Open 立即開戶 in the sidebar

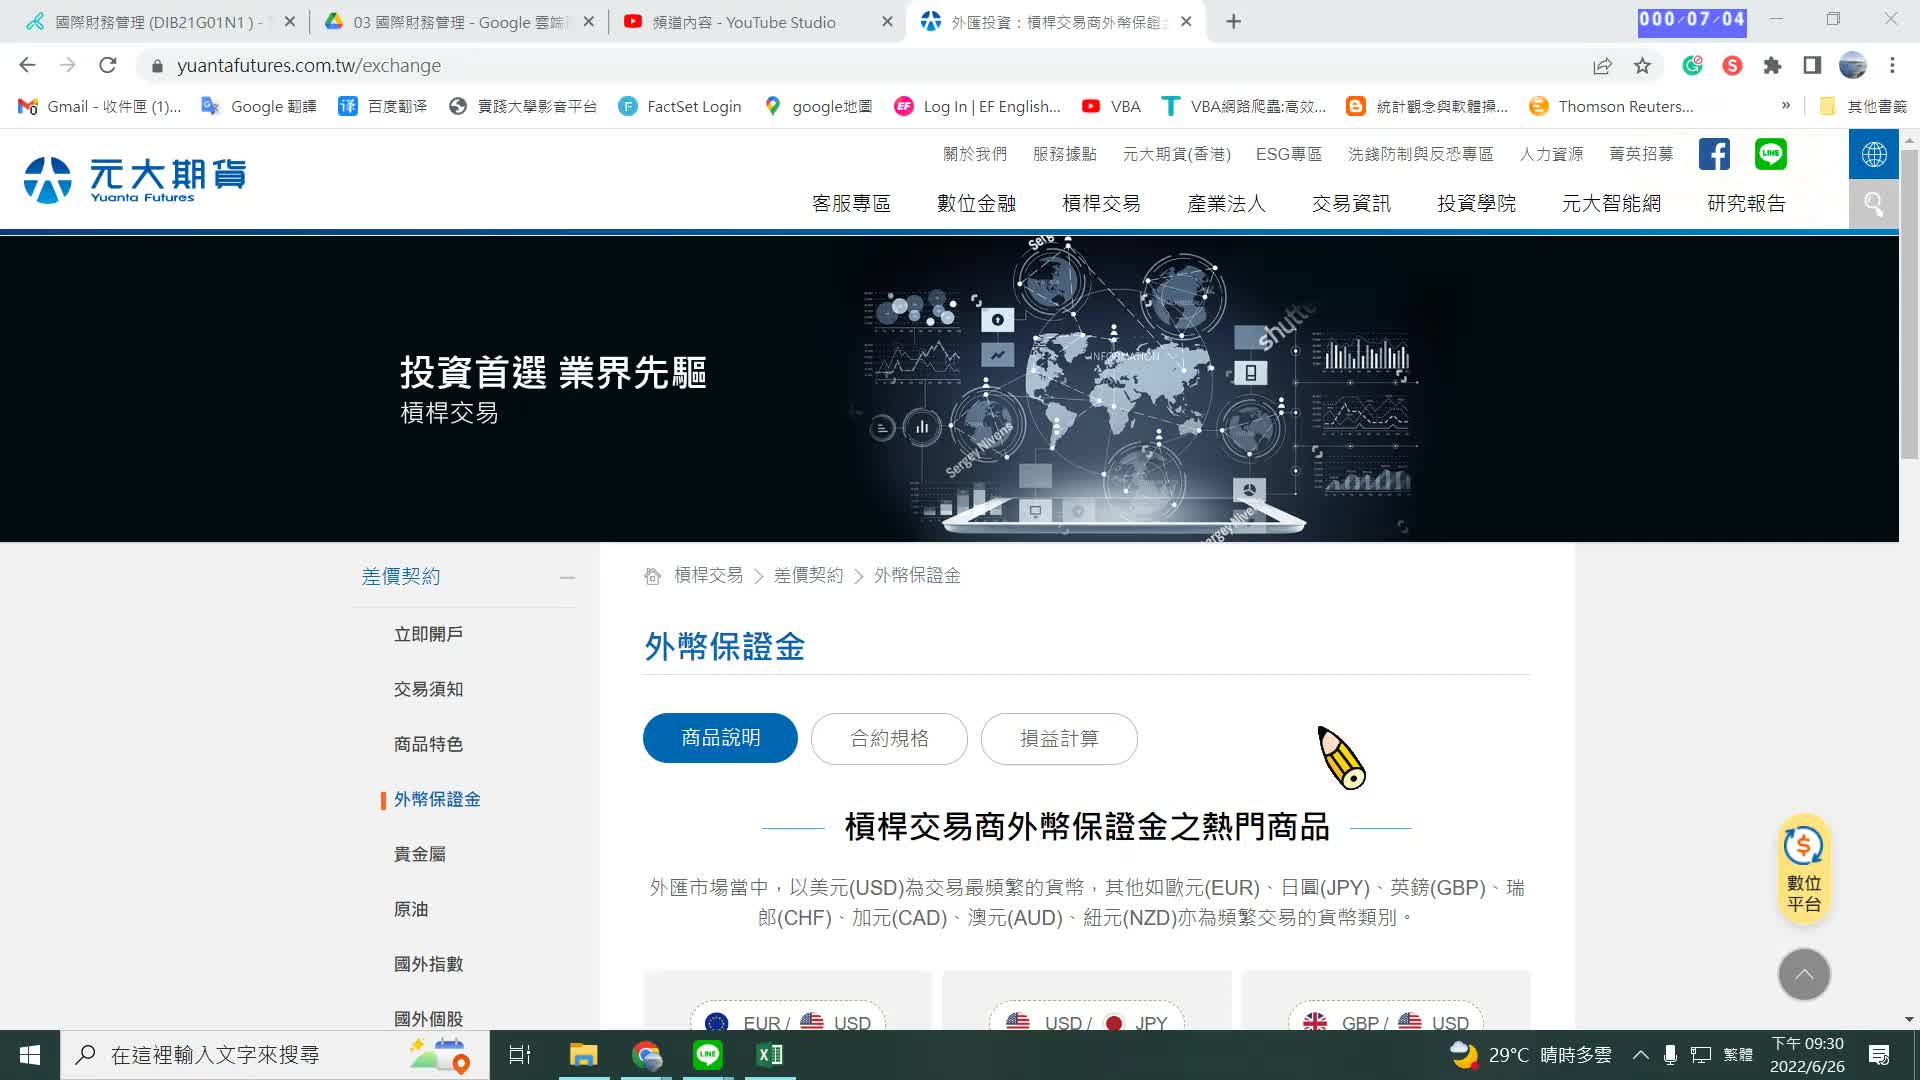point(428,634)
